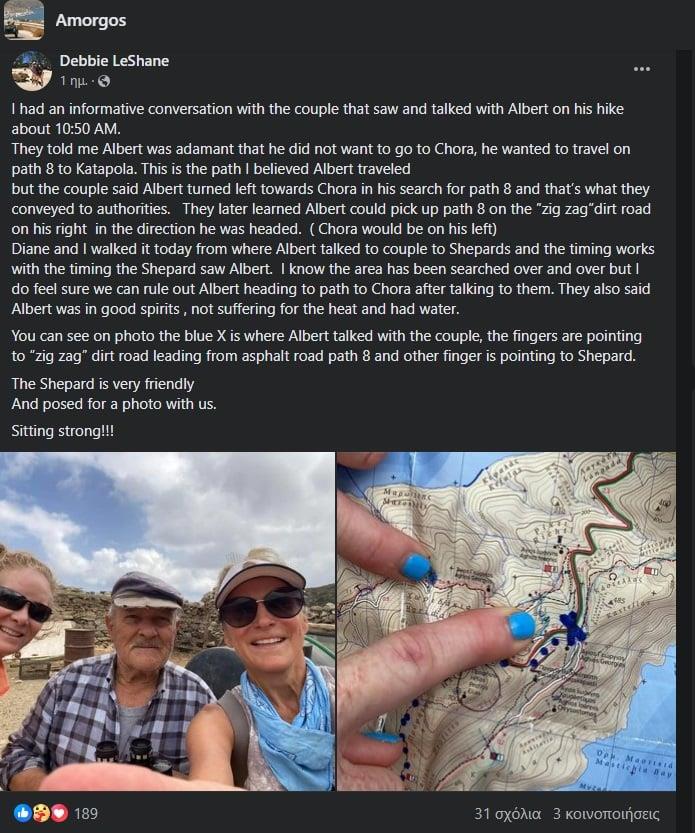Click Debbie LeShane's profile picture
Image resolution: width=695 pixels, height=833 pixels.
tap(32, 71)
